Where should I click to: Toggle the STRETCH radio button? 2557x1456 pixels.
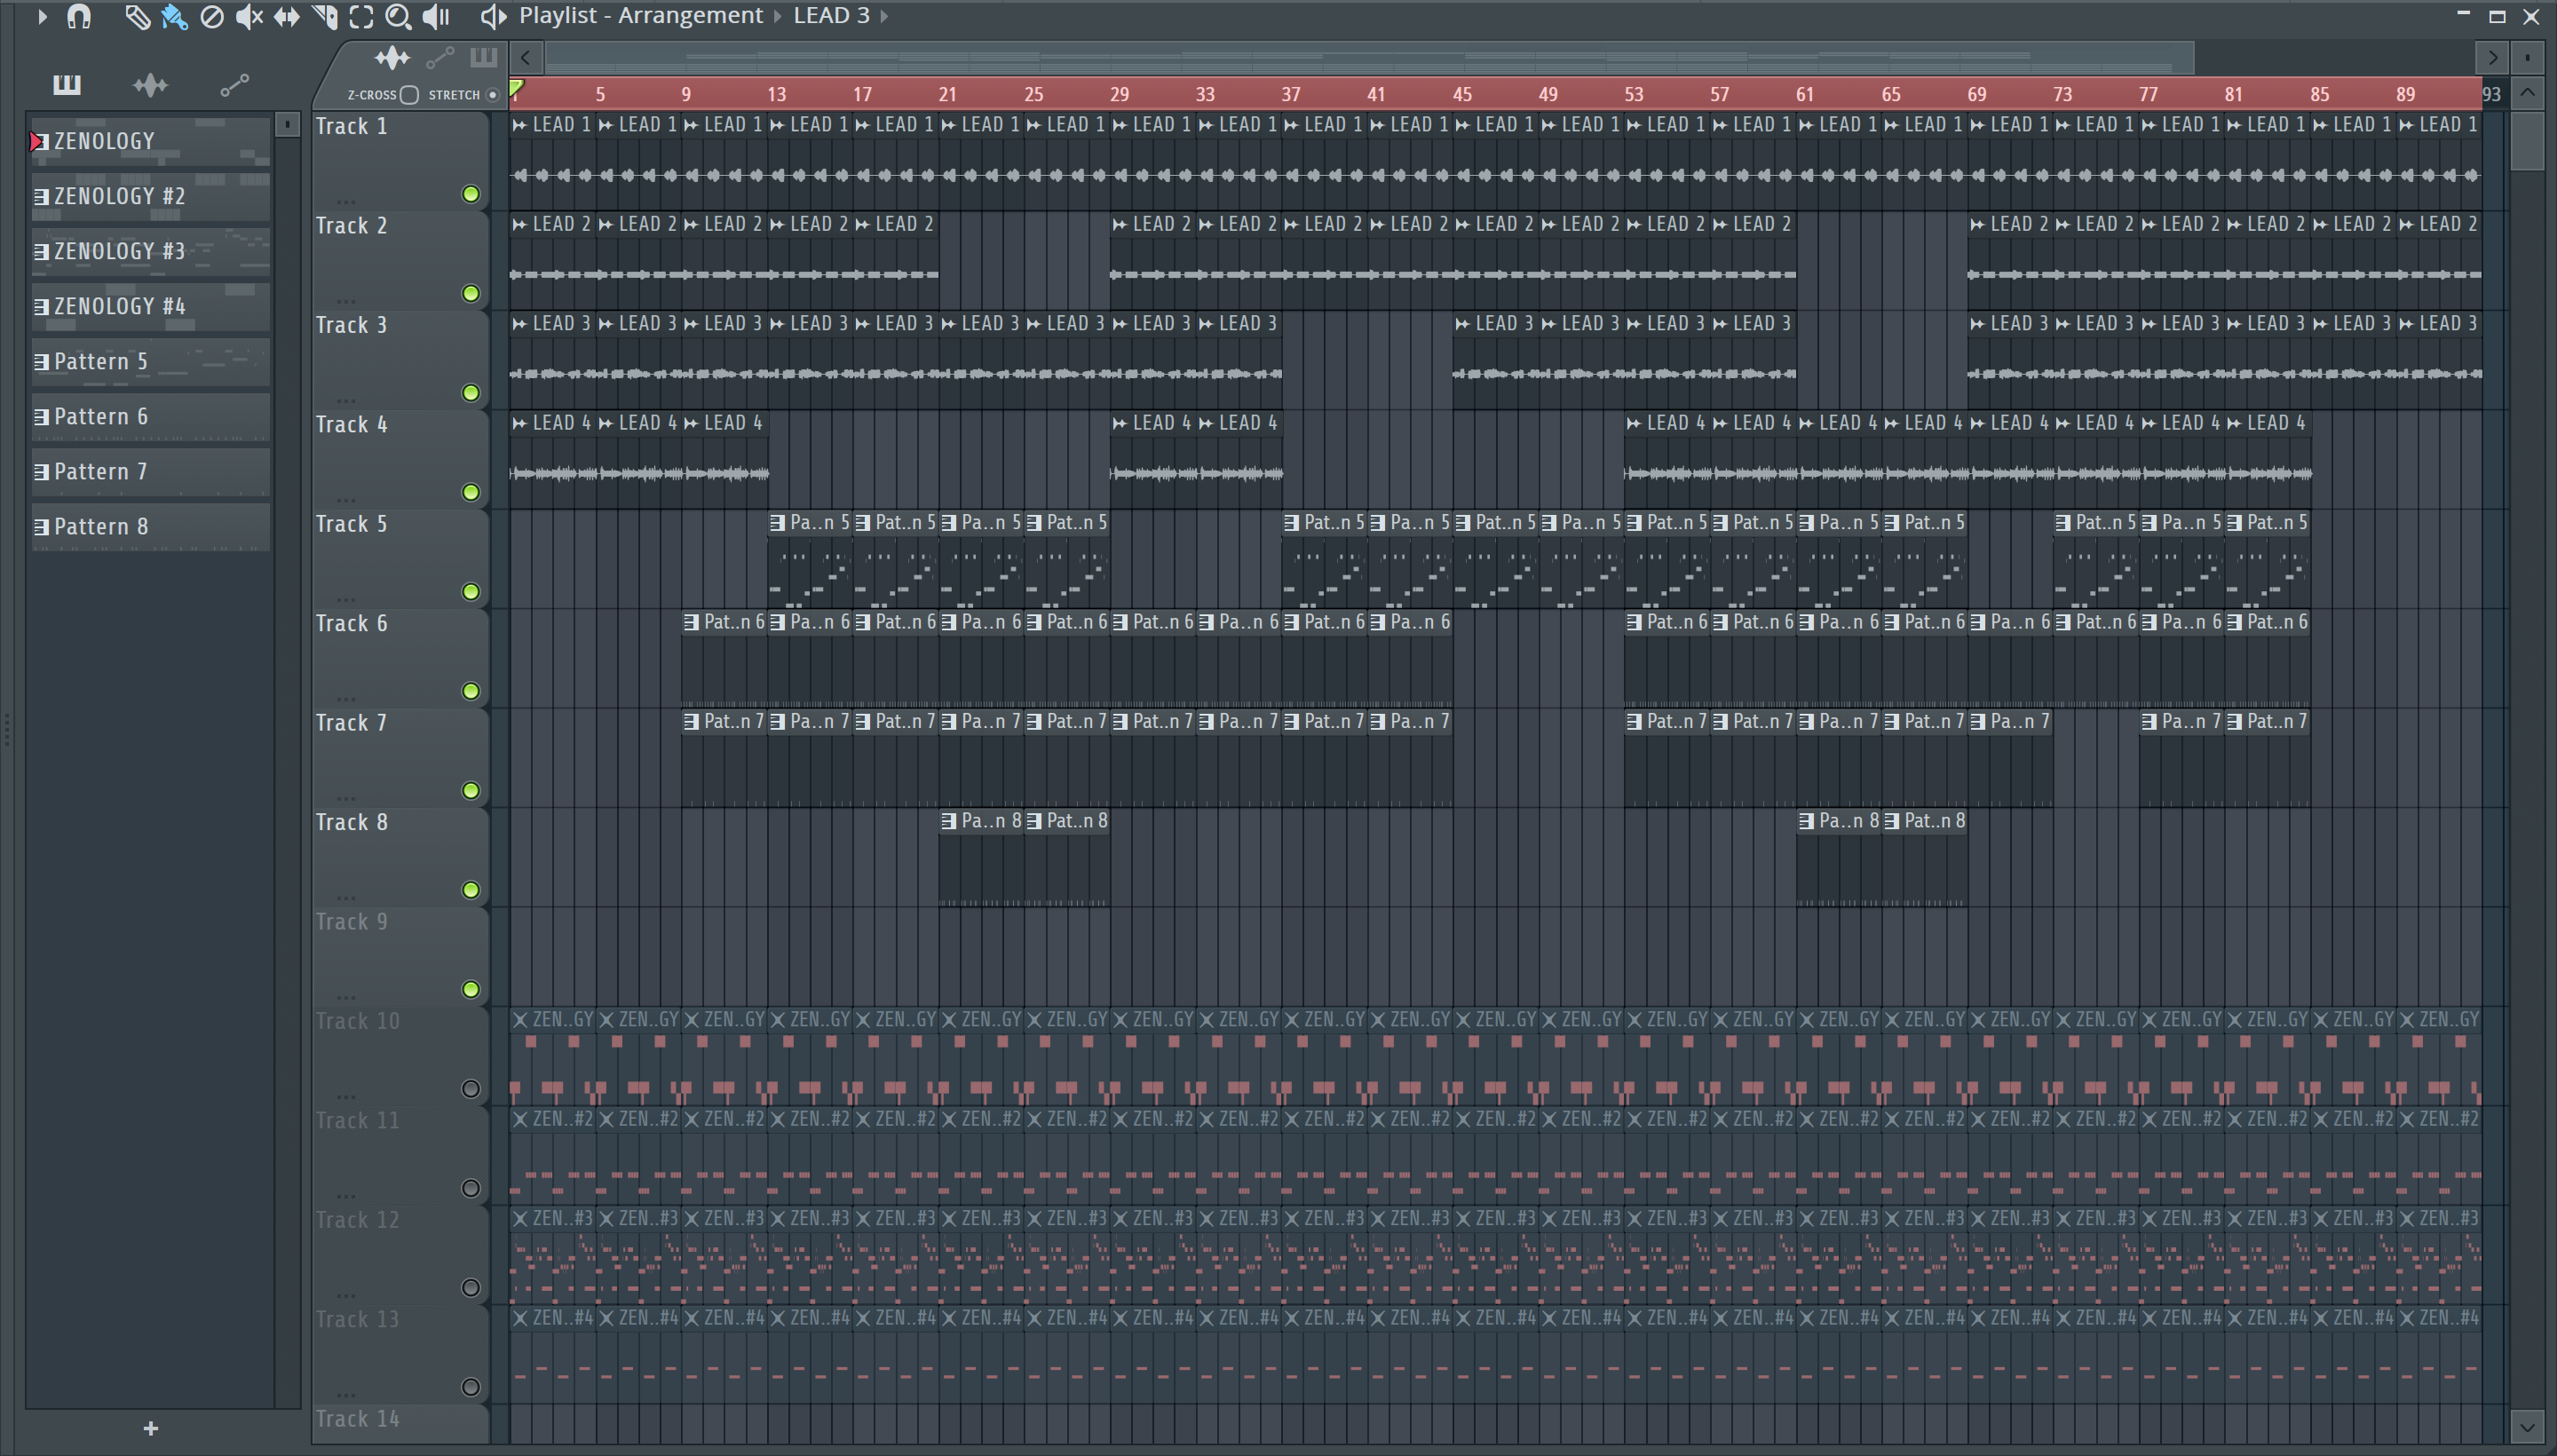tap(492, 95)
